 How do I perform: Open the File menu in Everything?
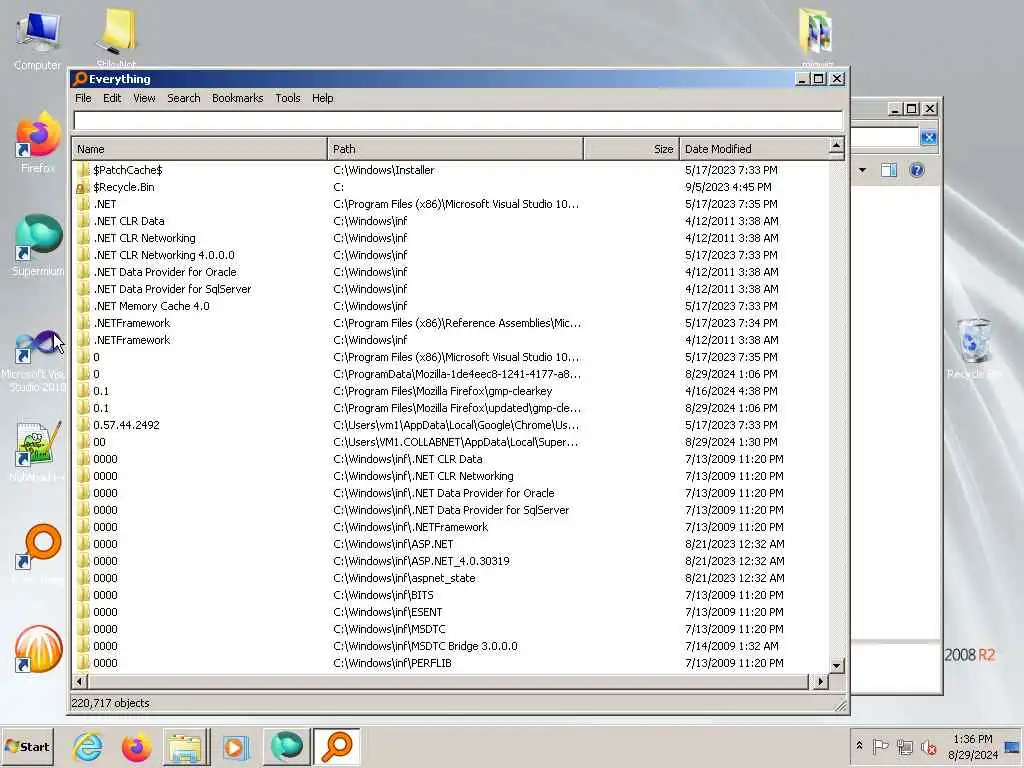click(x=83, y=98)
